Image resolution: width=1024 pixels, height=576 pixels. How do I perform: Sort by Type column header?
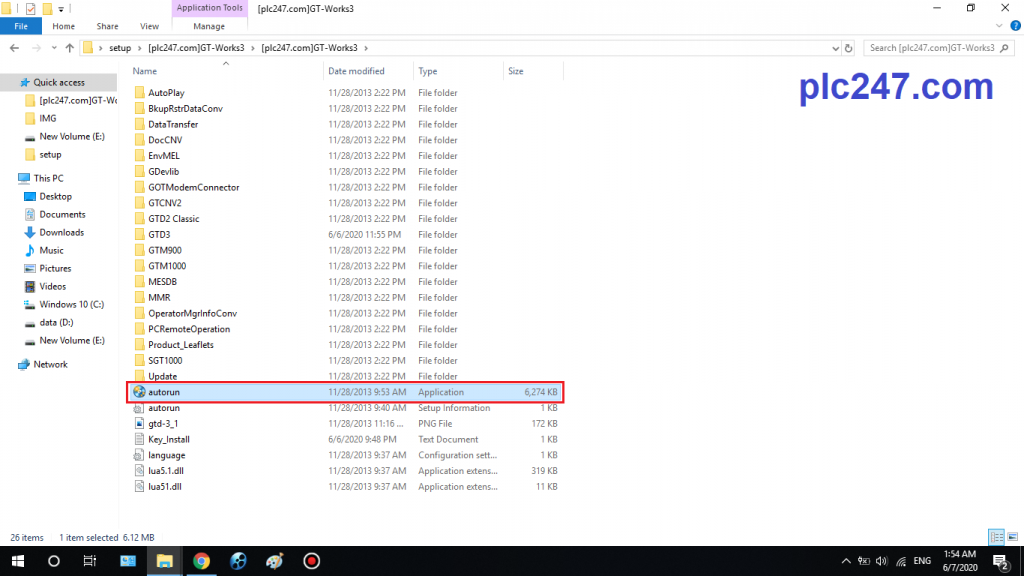coord(428,71)
